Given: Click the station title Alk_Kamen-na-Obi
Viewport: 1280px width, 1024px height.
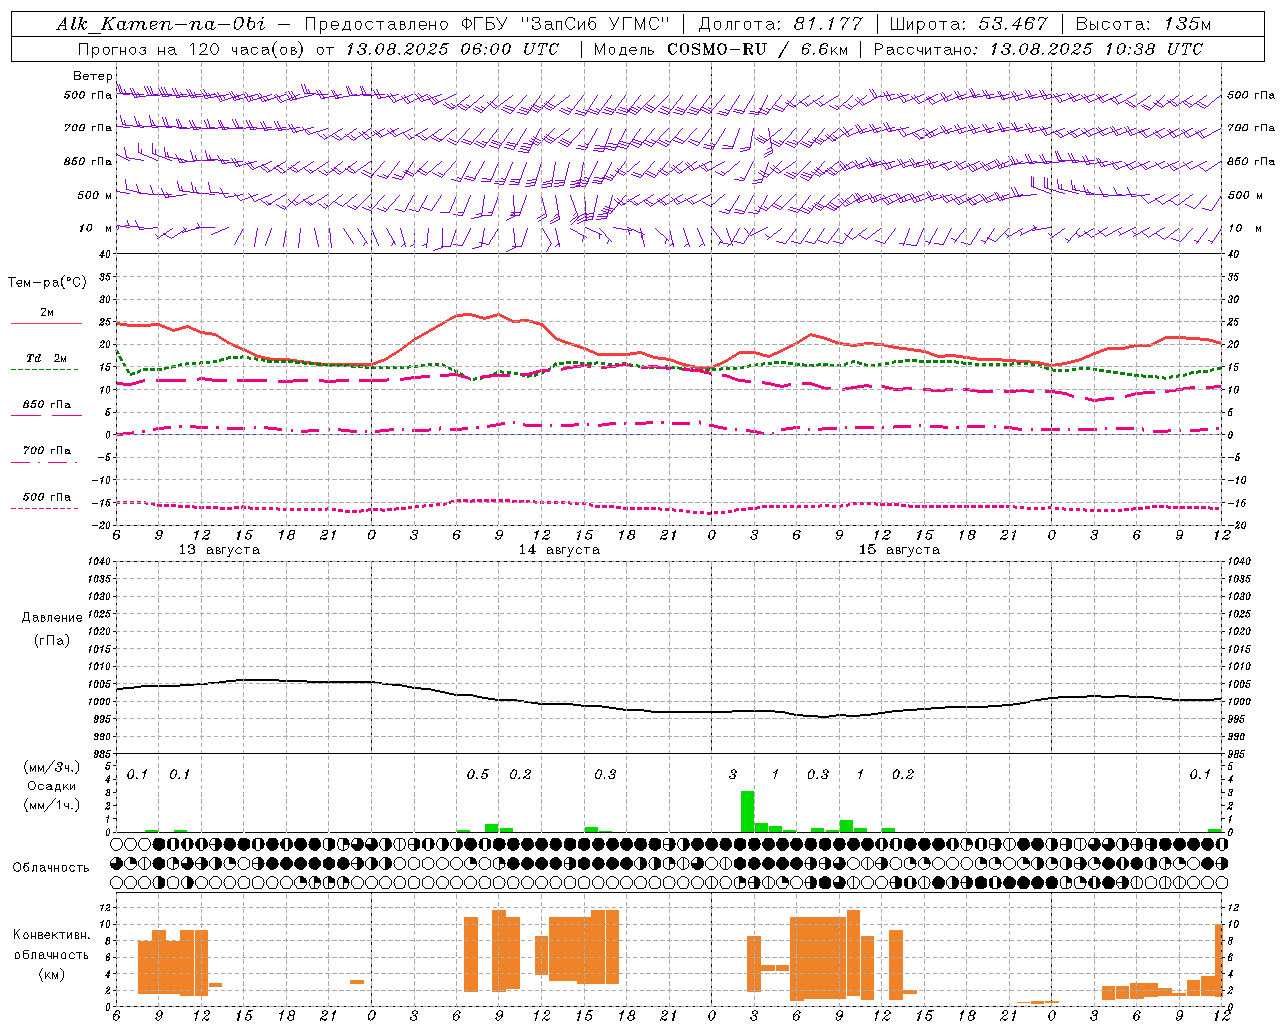Looking at the screenshot, I should click(x=161, y=24).
